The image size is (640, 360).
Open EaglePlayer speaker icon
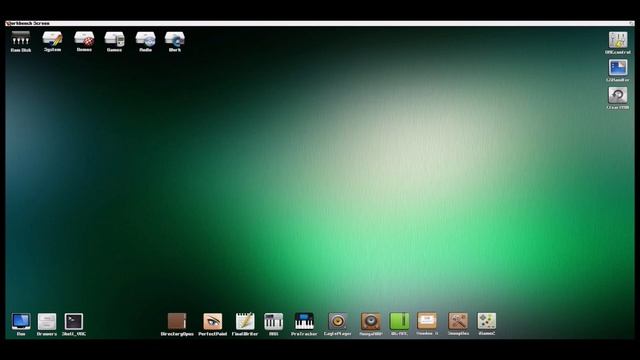(338, 321)
